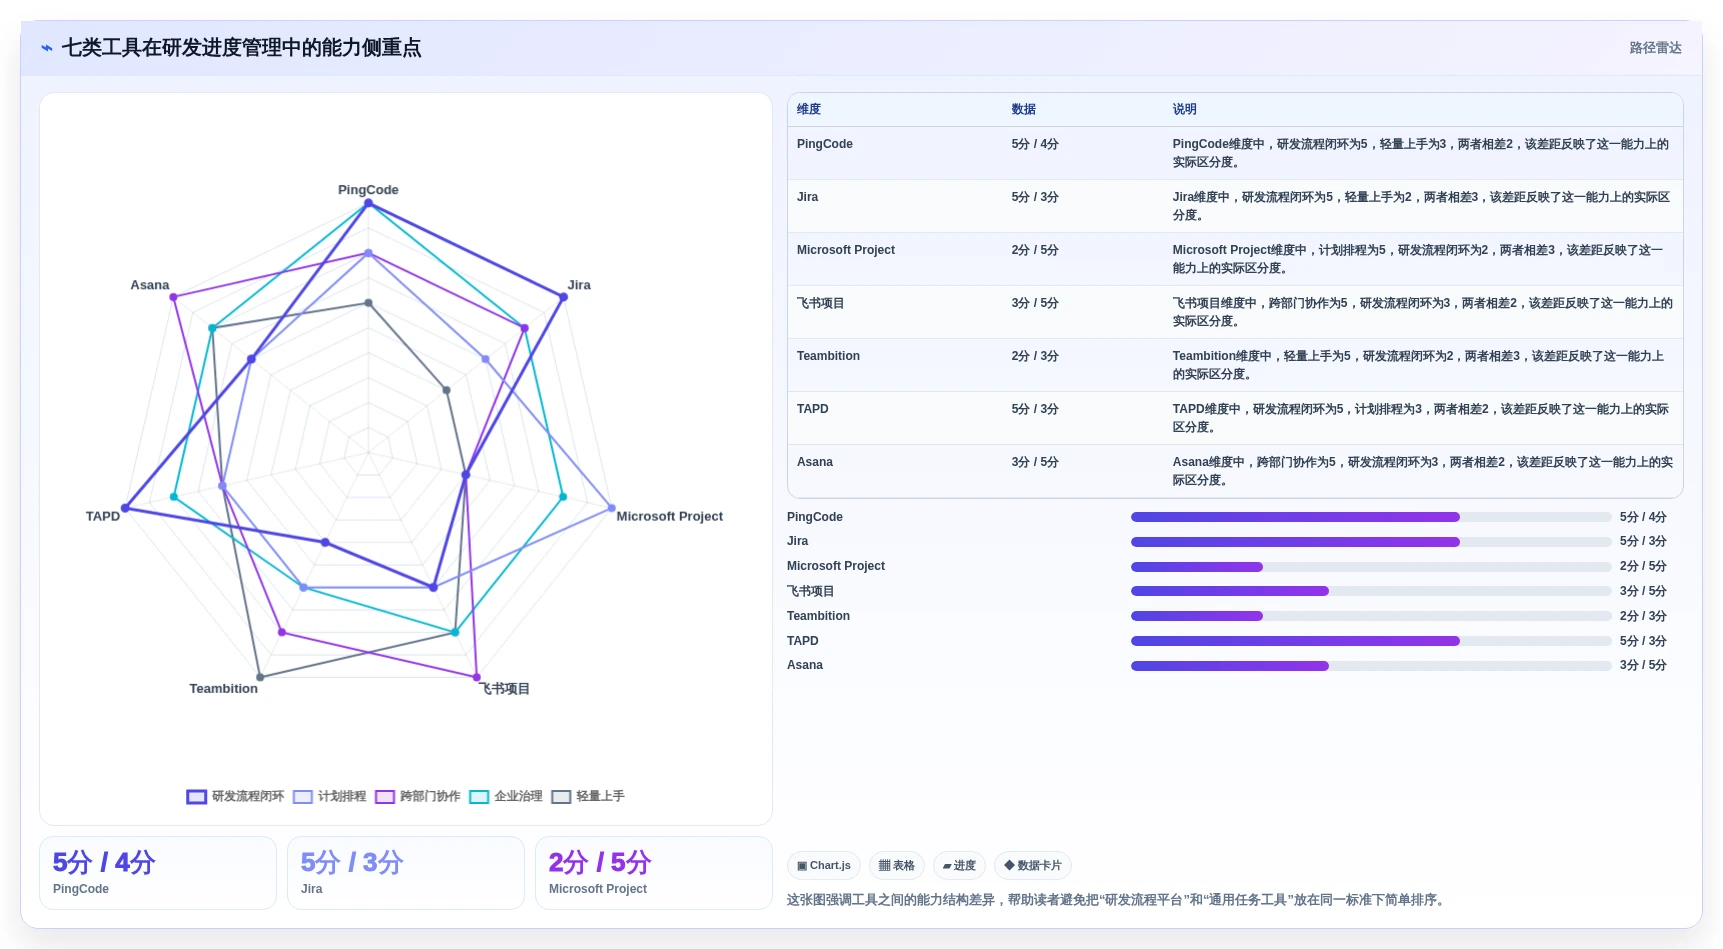Image resolution: width=1723 pixels, height=949 pixels.
Task: Click the Asana table row name
Action: tap(815, 462)
